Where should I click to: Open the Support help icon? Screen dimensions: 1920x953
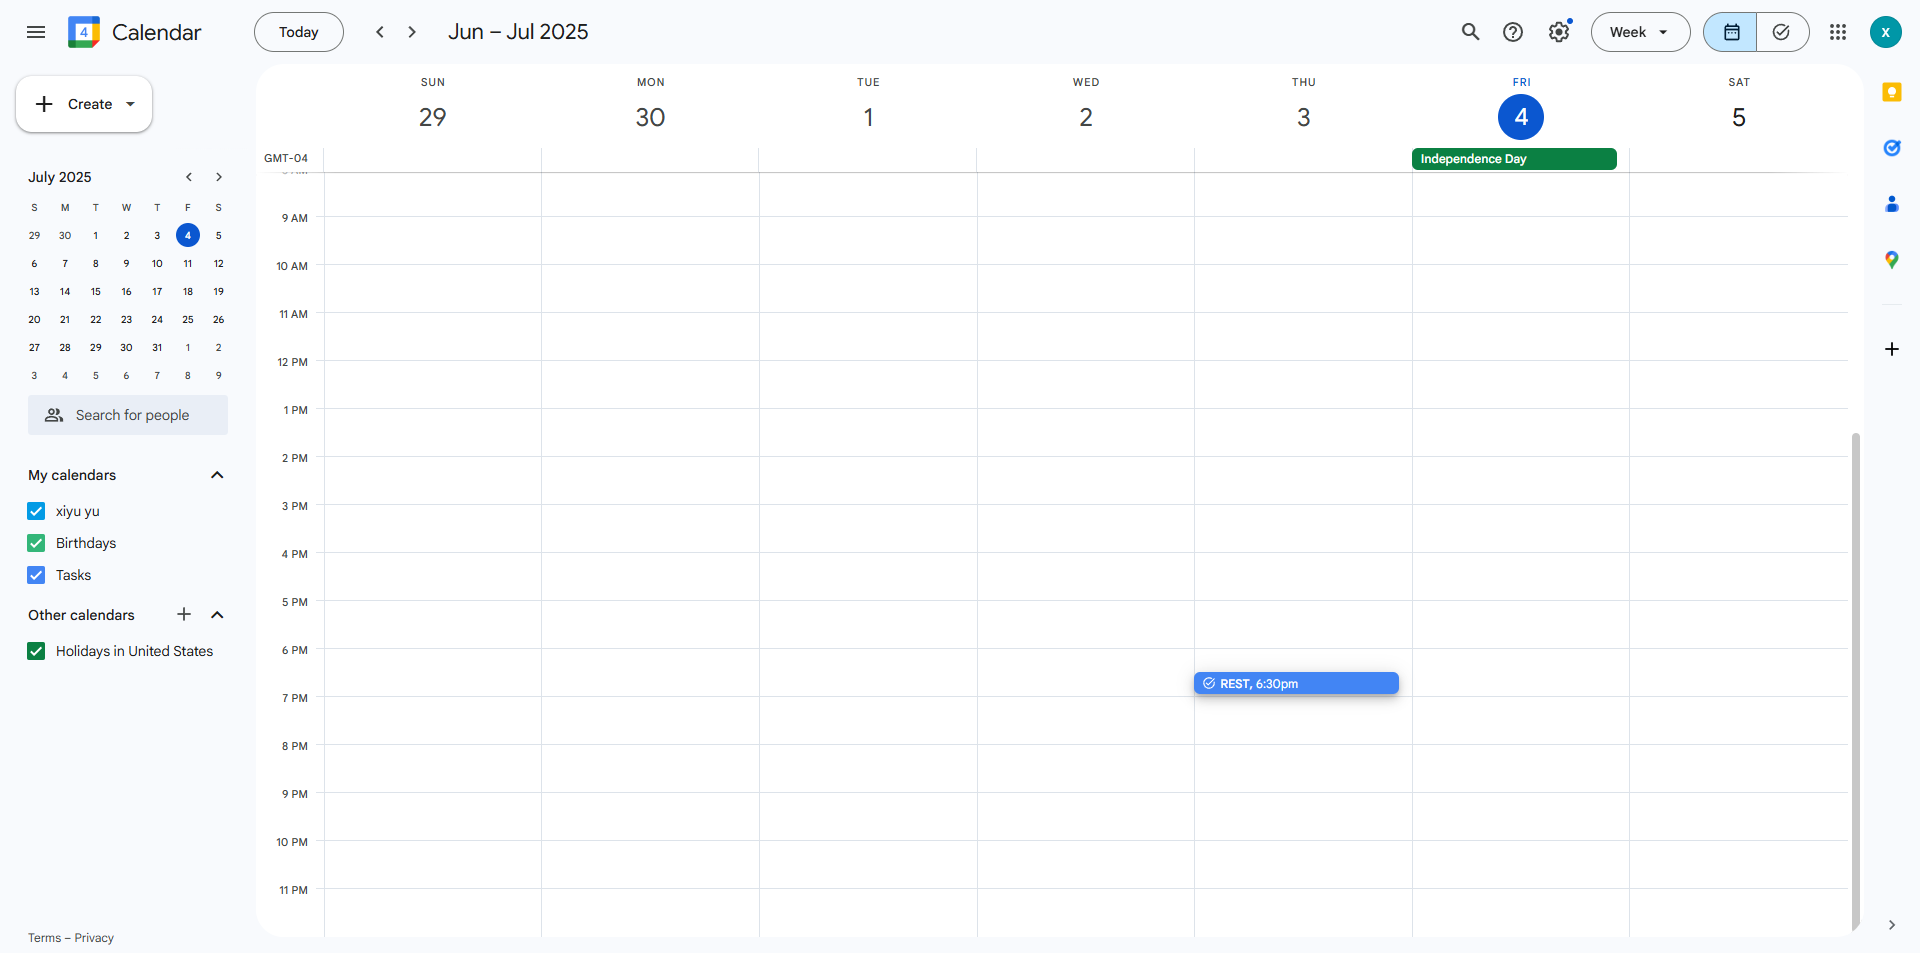(1513, 32)
